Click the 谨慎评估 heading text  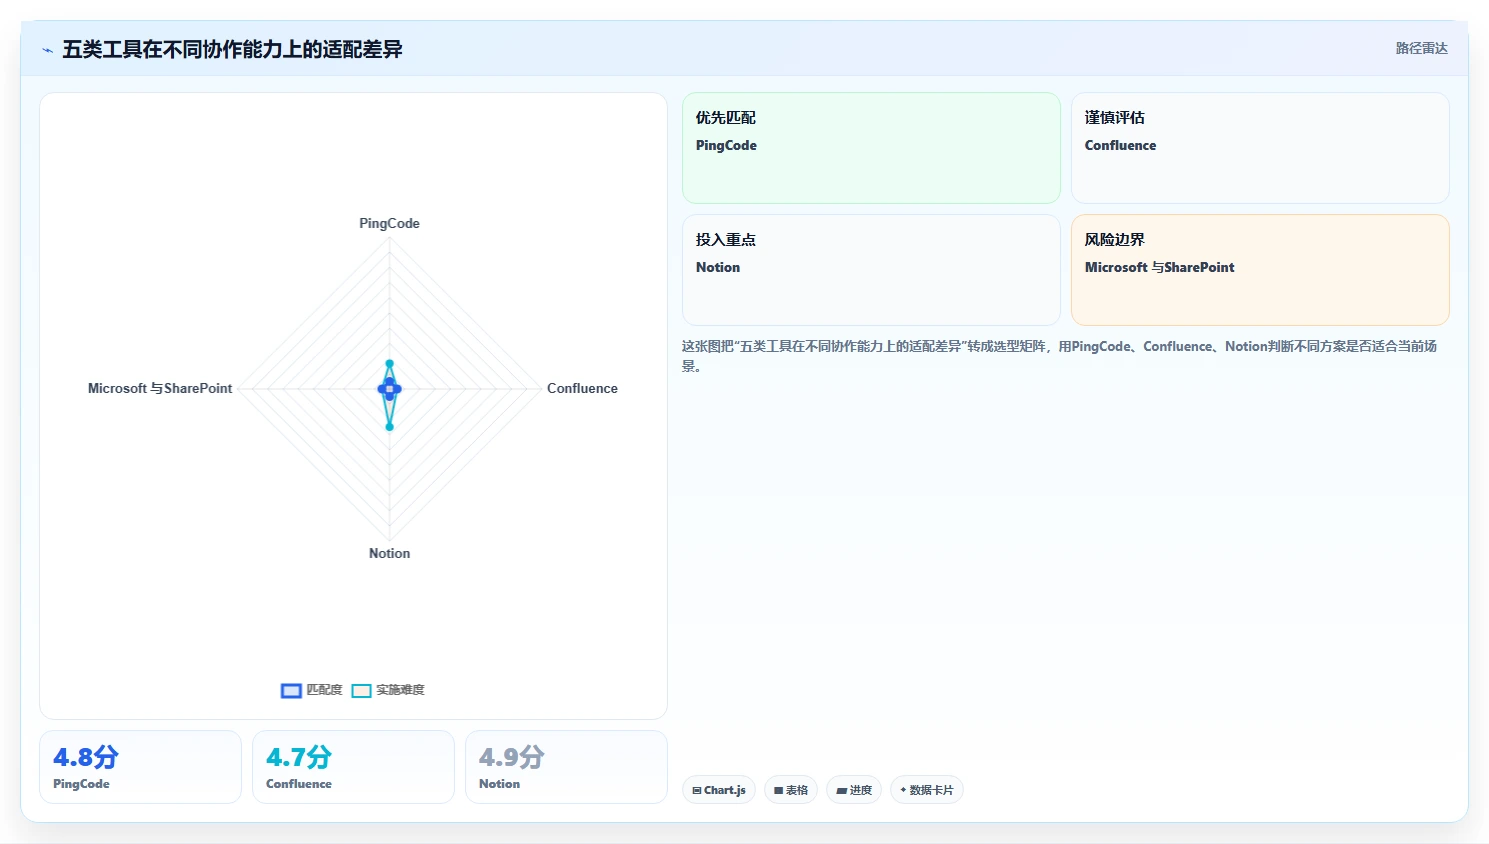point(1115,118)
